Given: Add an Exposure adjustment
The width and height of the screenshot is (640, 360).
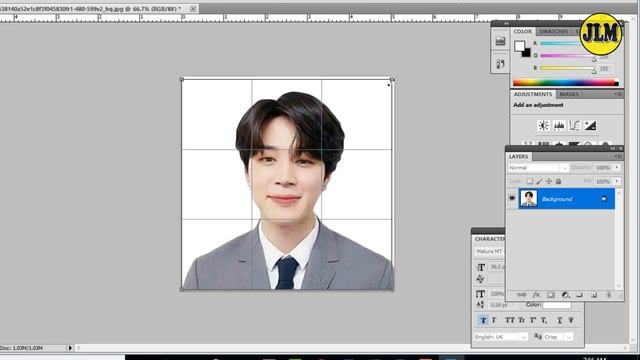Looking at the screenshot, I should 590,126.
